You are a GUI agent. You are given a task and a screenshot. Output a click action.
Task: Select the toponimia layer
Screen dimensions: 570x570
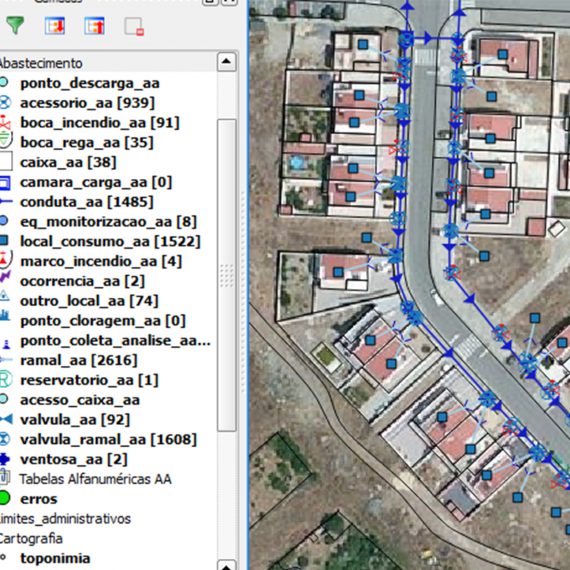(x=55, y=558)
